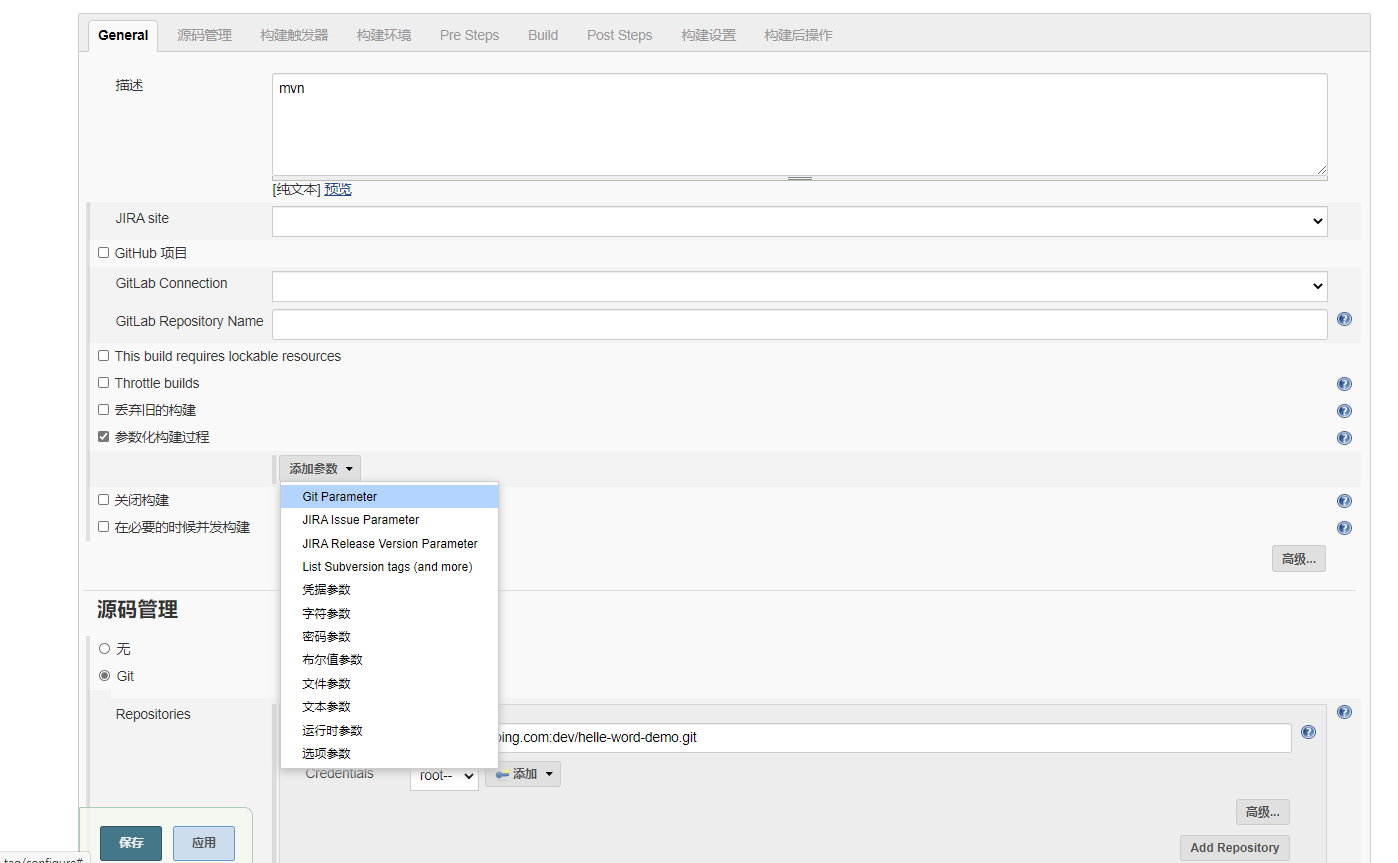The image size is (1398, 863).
Task: Open the GitLab Connection dropdown
Action: pos(799,286)
